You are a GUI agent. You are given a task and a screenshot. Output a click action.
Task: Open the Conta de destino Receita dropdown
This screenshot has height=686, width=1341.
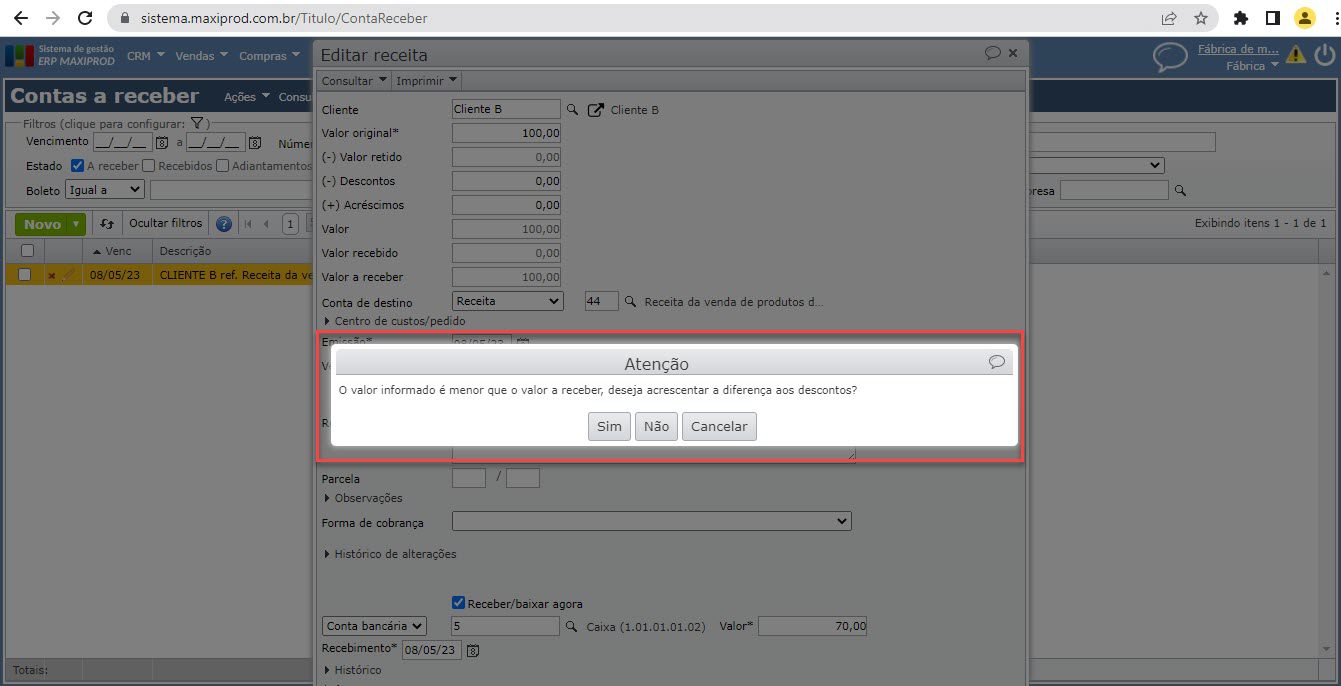(x=508, y=301)
